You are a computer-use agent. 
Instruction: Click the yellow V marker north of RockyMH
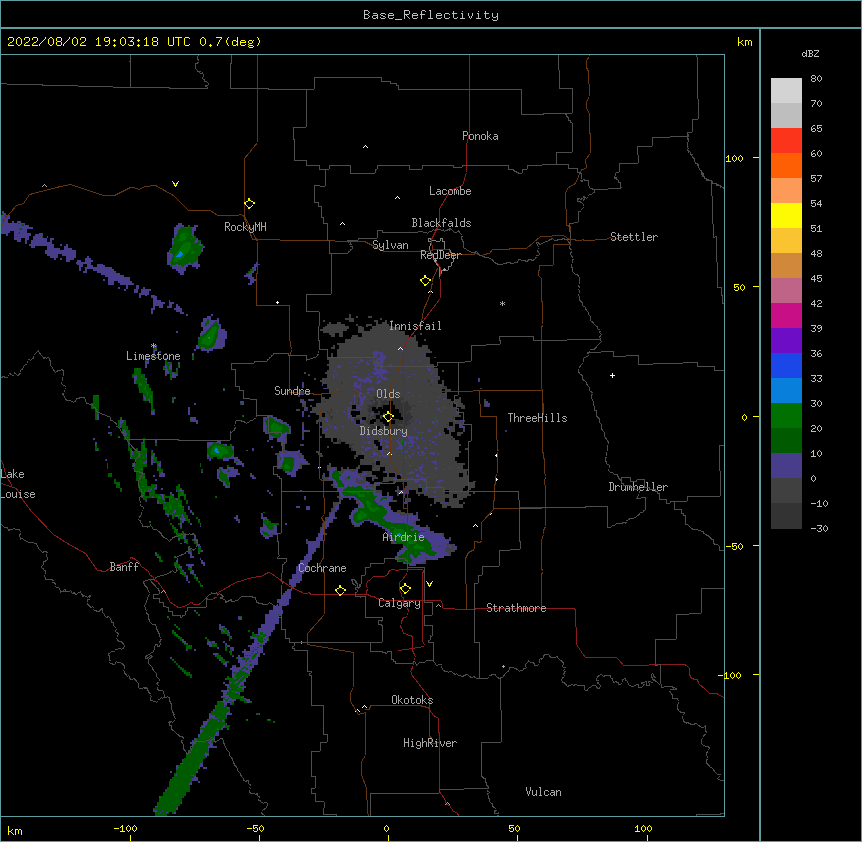(175, 184)
